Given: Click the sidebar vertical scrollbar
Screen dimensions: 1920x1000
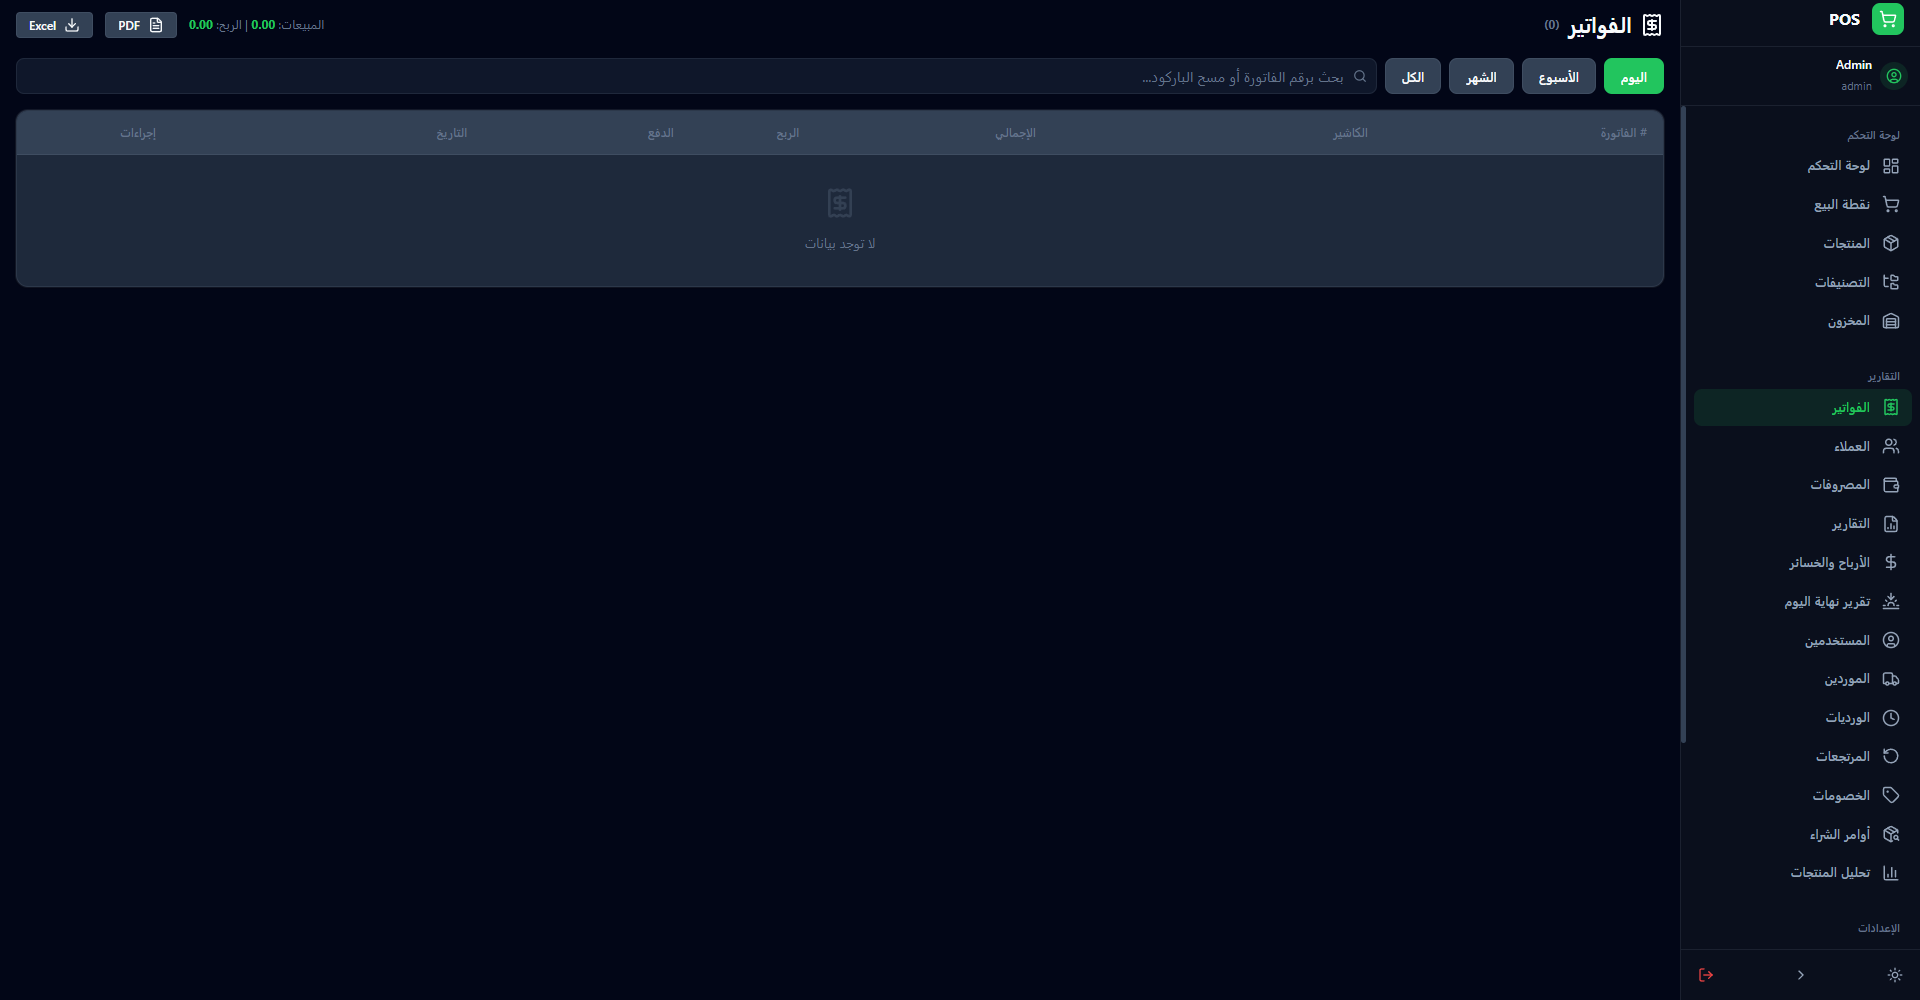Looking at the screenshot, I should click(x=1684, y=424).
